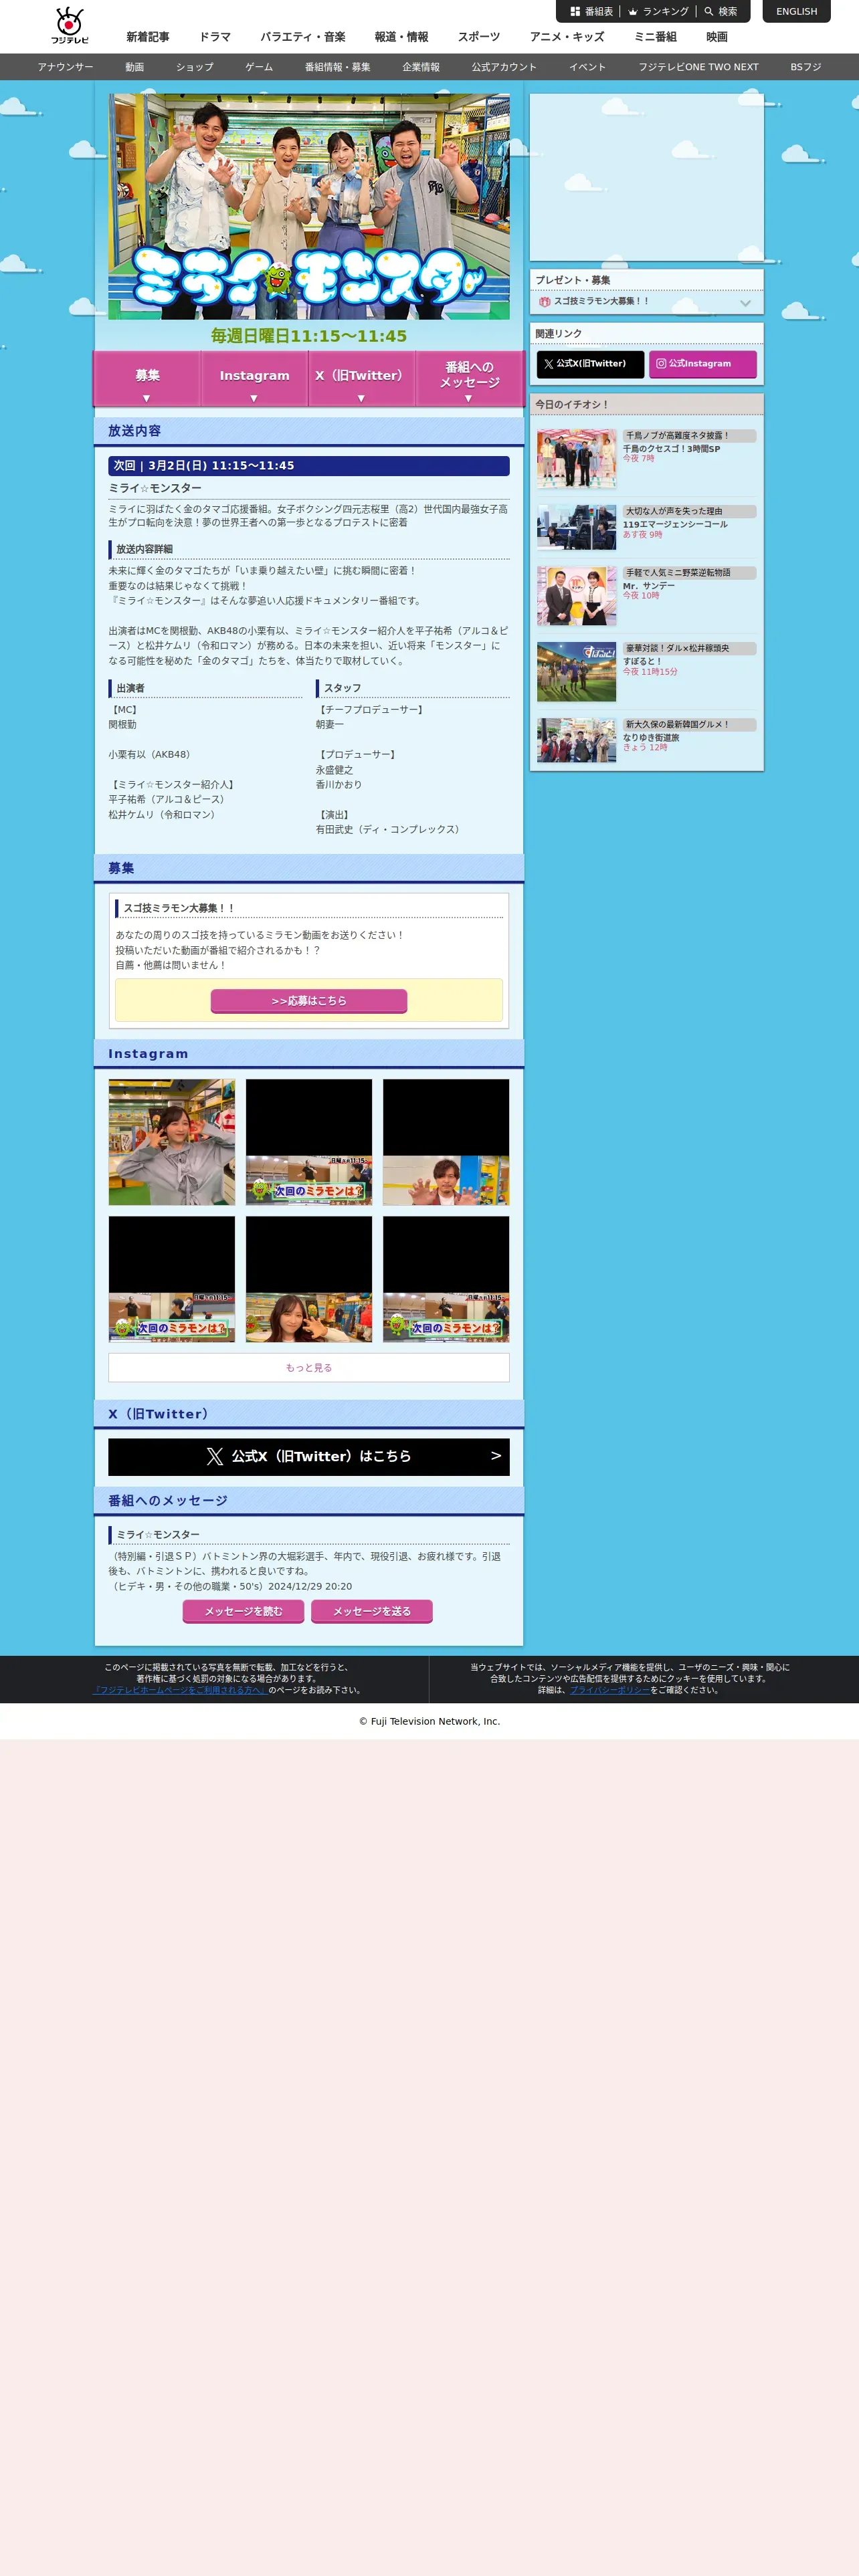Click メッセージを送る button
Viewport: 859px width, 2576px height.
point(372,1611)
